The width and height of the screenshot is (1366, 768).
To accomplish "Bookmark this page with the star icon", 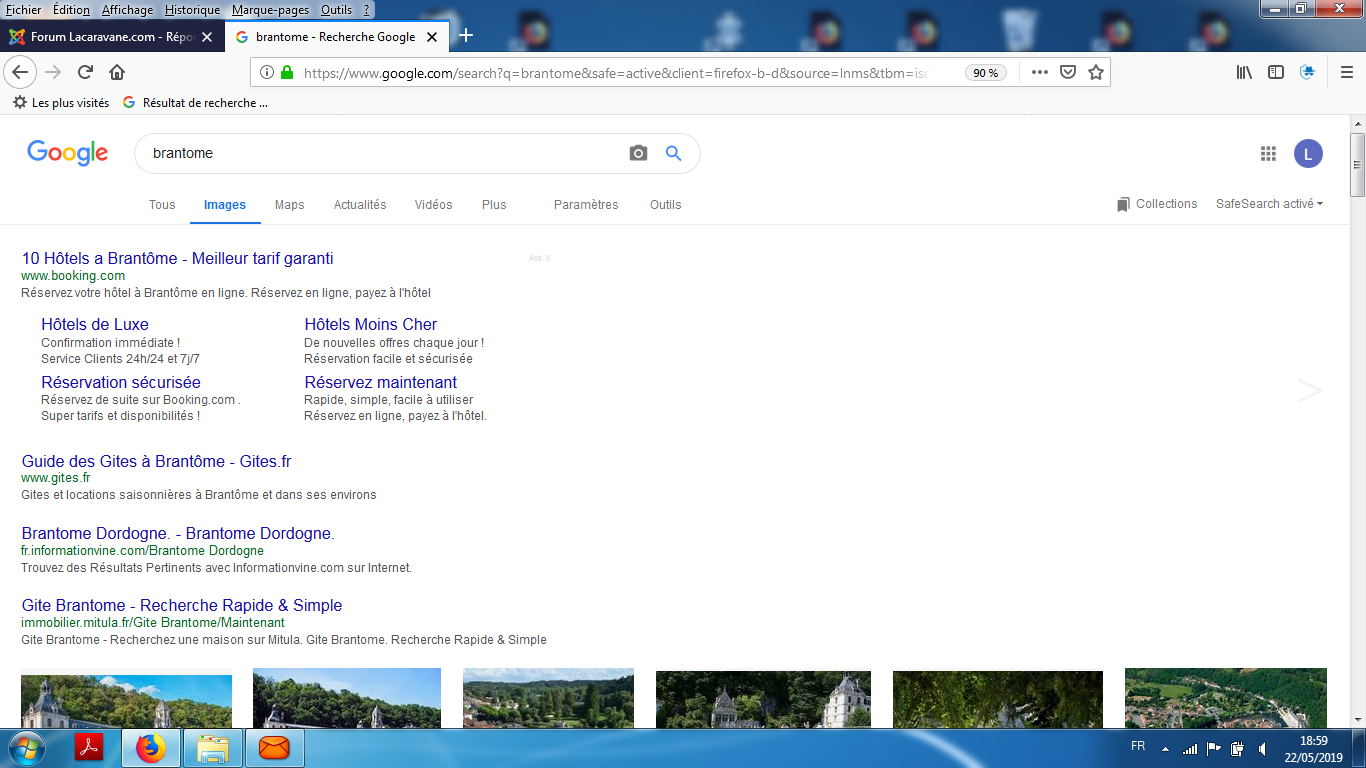I will click(1096, 72).
